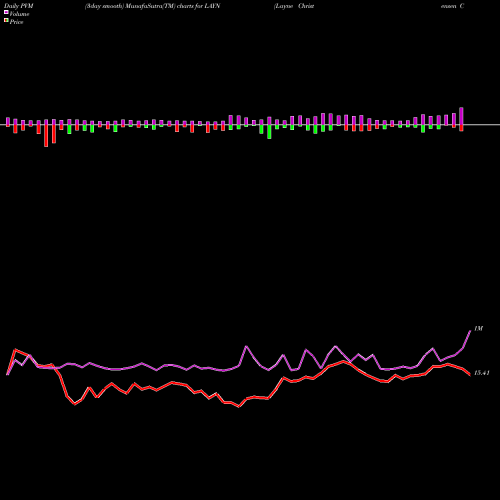Click the '15.41' price end label
The image size is (500, 500).
(x=482, y=373)
